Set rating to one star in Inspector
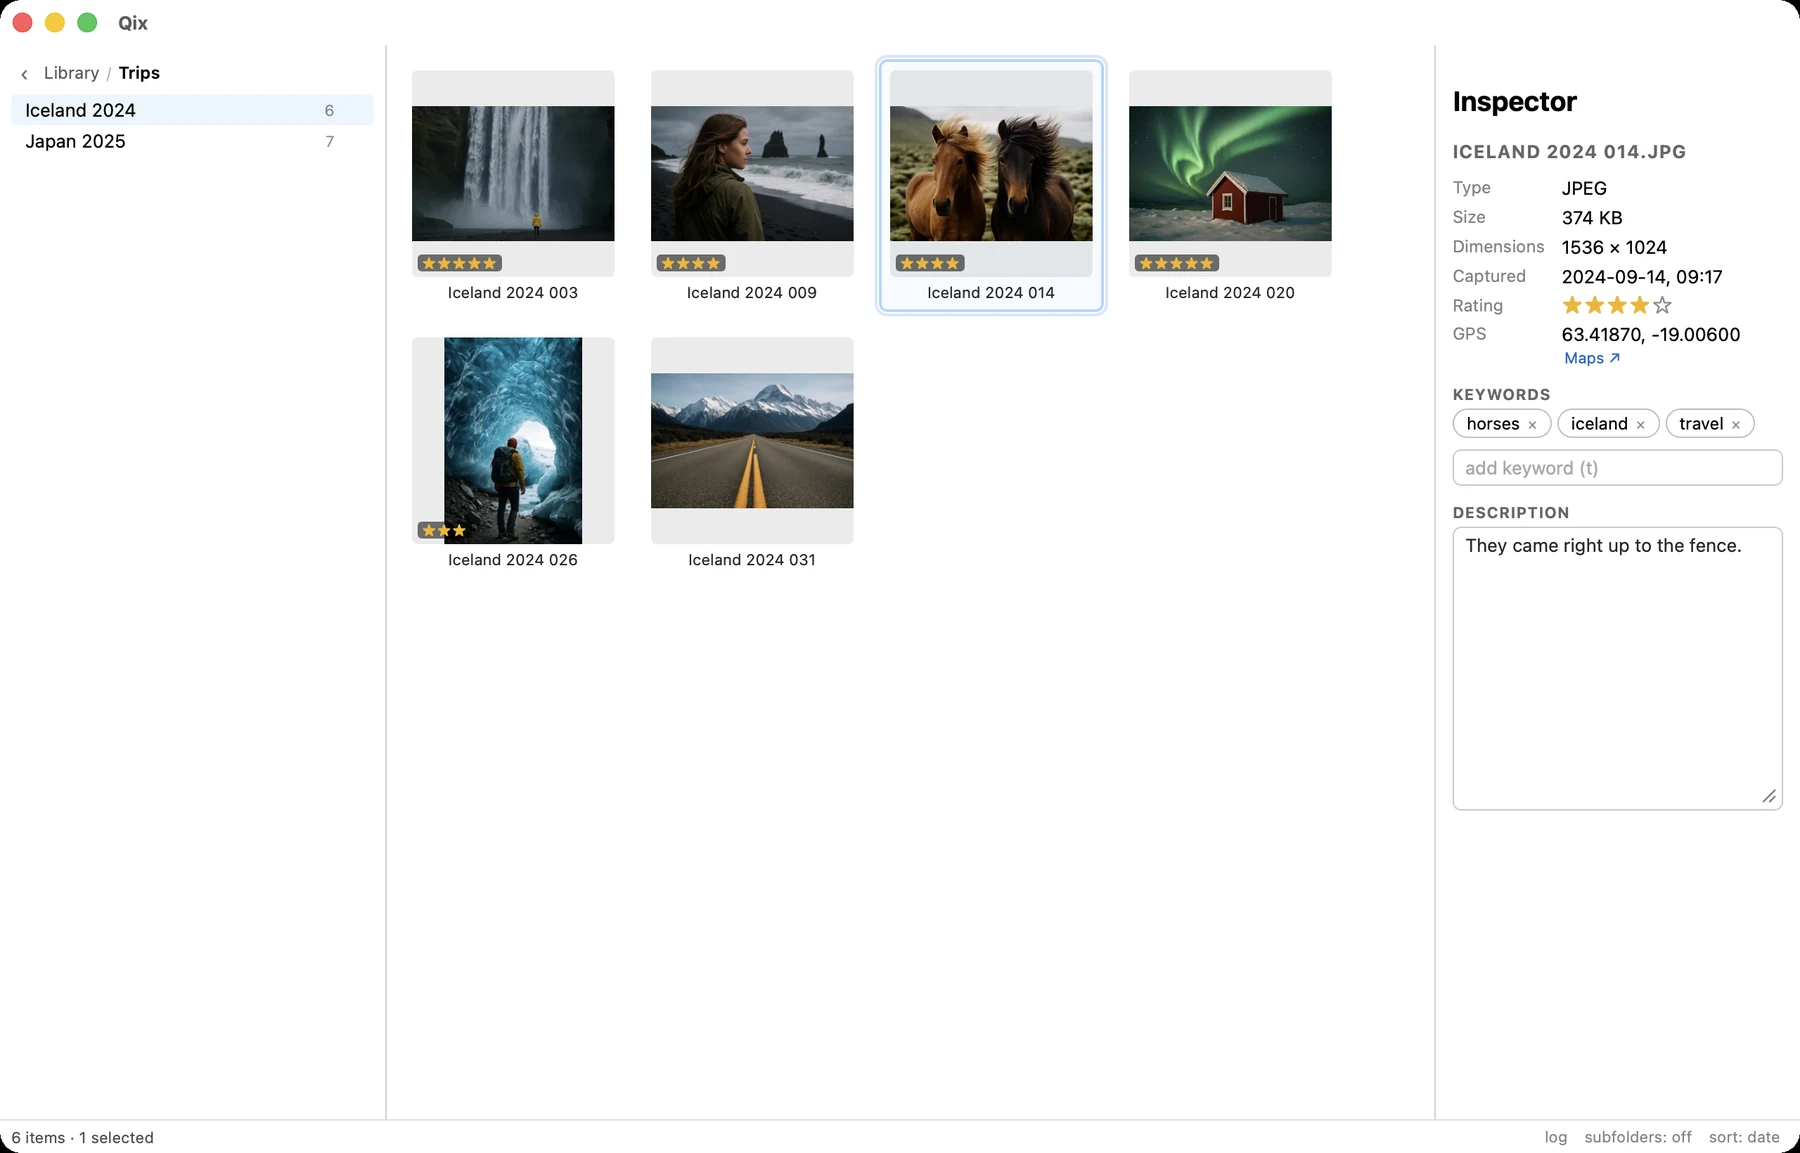Image resolution: width=1800 pixels, height=1153 pixels. (x=1572, y=305)
